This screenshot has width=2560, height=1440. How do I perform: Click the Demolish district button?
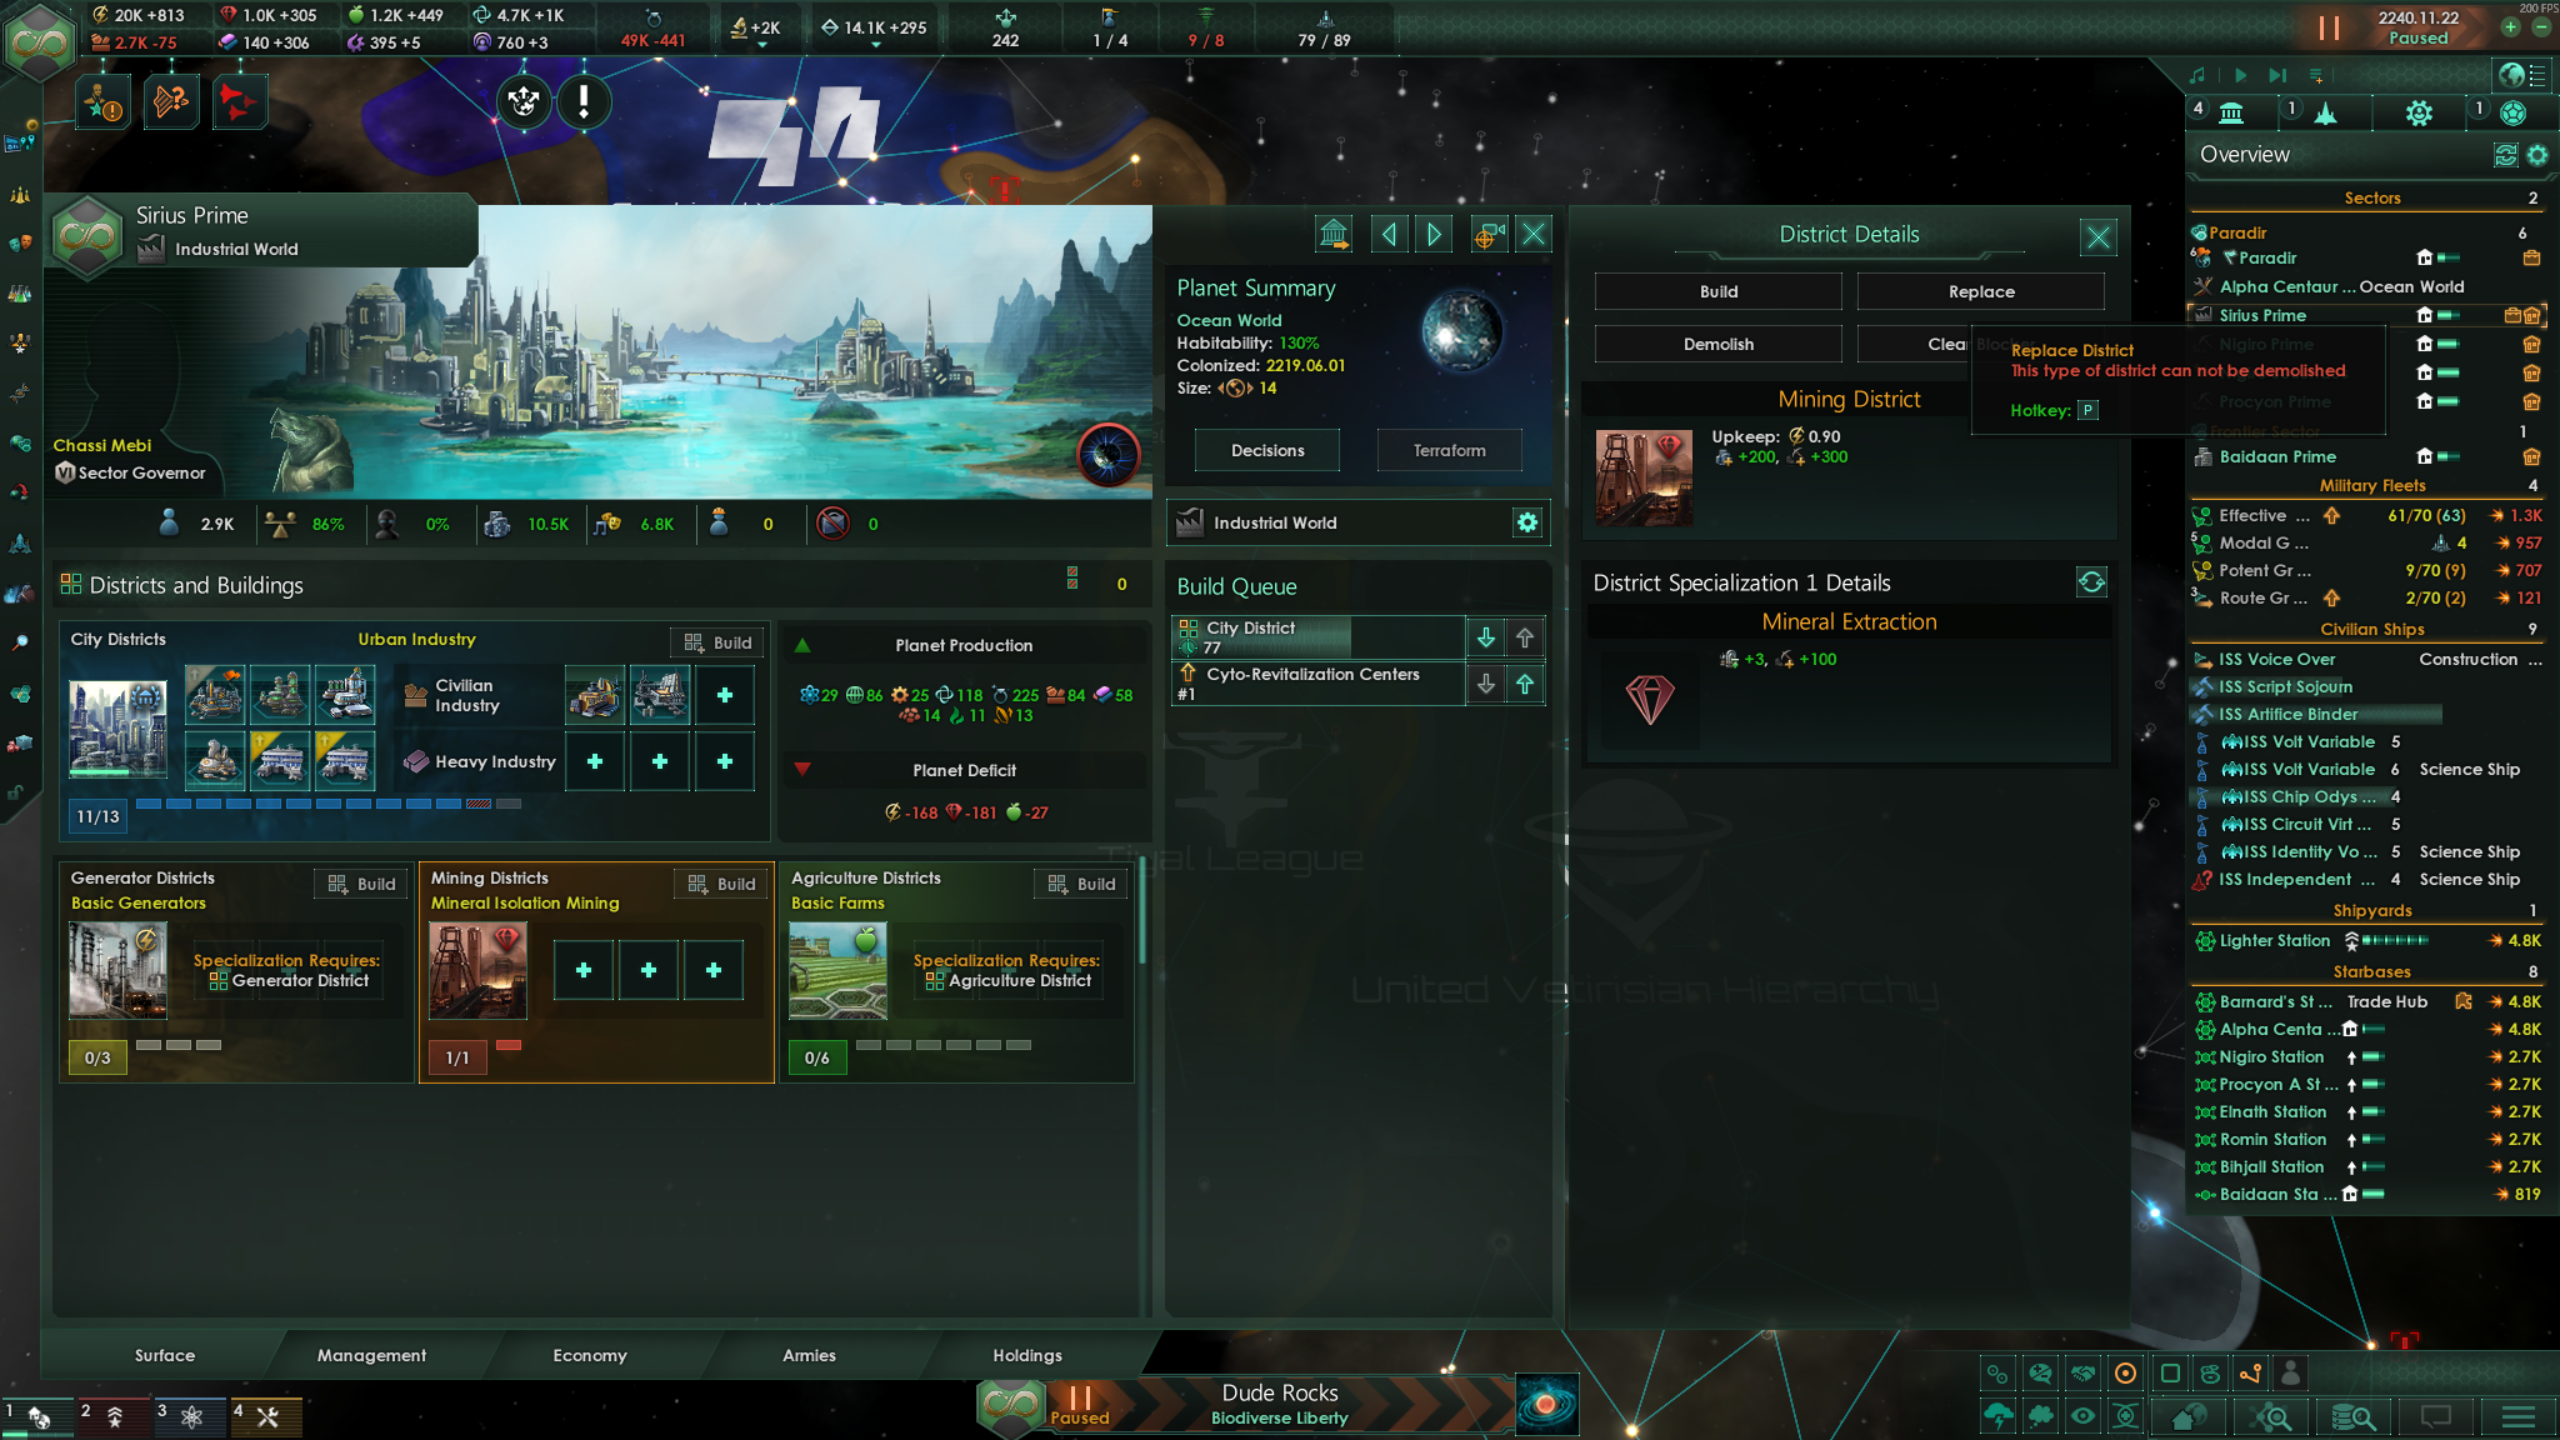click(1718, 344)
